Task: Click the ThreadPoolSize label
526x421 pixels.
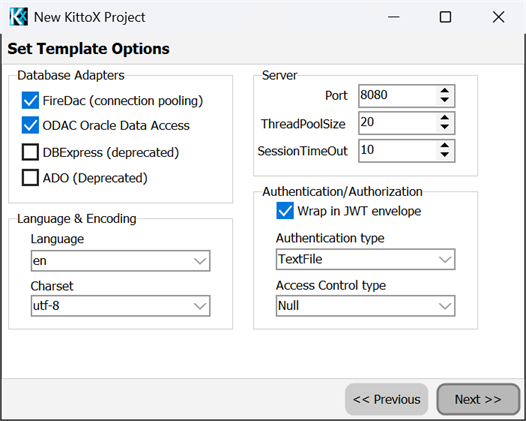Action: coord(303,124)
